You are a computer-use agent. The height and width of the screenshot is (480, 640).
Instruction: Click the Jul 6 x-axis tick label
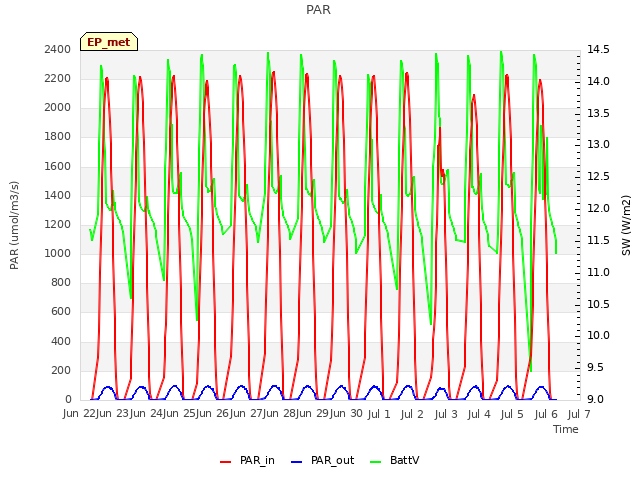tap(546, 414)
